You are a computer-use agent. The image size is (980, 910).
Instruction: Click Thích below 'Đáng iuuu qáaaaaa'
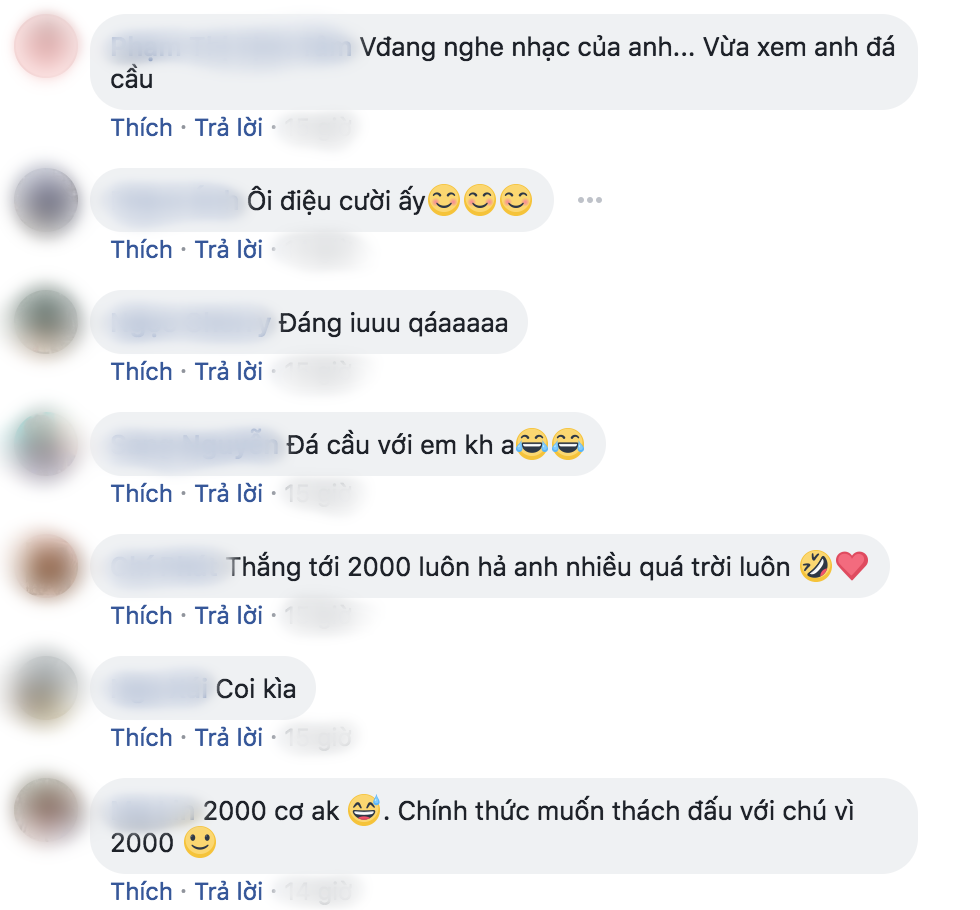click(x=142, y=371)
